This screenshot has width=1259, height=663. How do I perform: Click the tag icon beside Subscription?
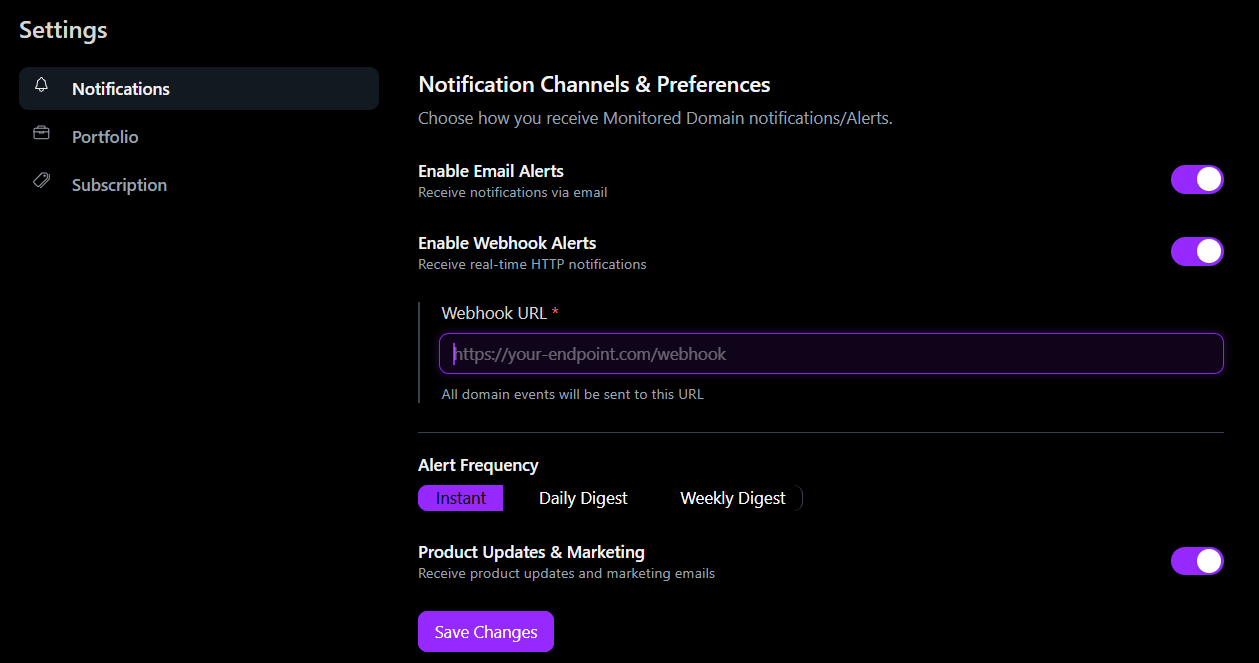(41, 183)
